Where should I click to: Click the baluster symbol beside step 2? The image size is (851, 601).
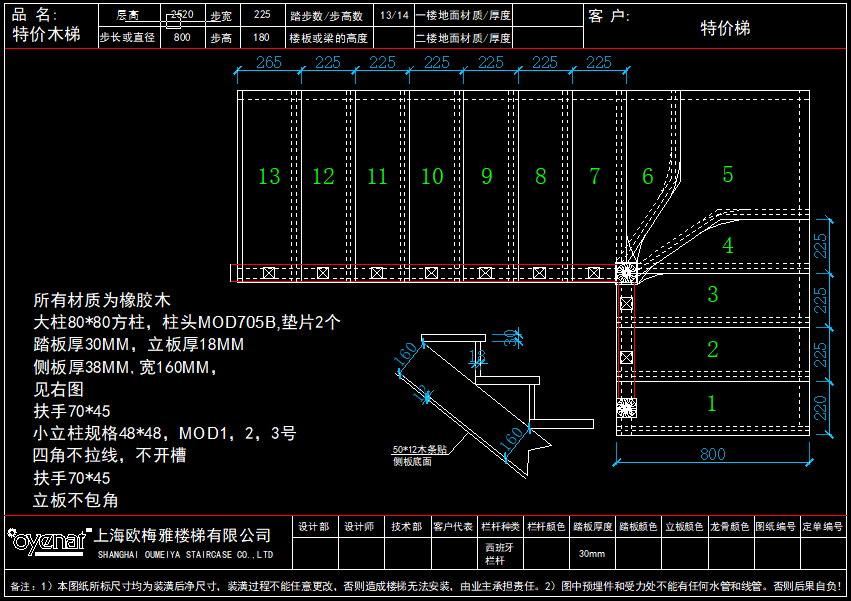[626, 357]
